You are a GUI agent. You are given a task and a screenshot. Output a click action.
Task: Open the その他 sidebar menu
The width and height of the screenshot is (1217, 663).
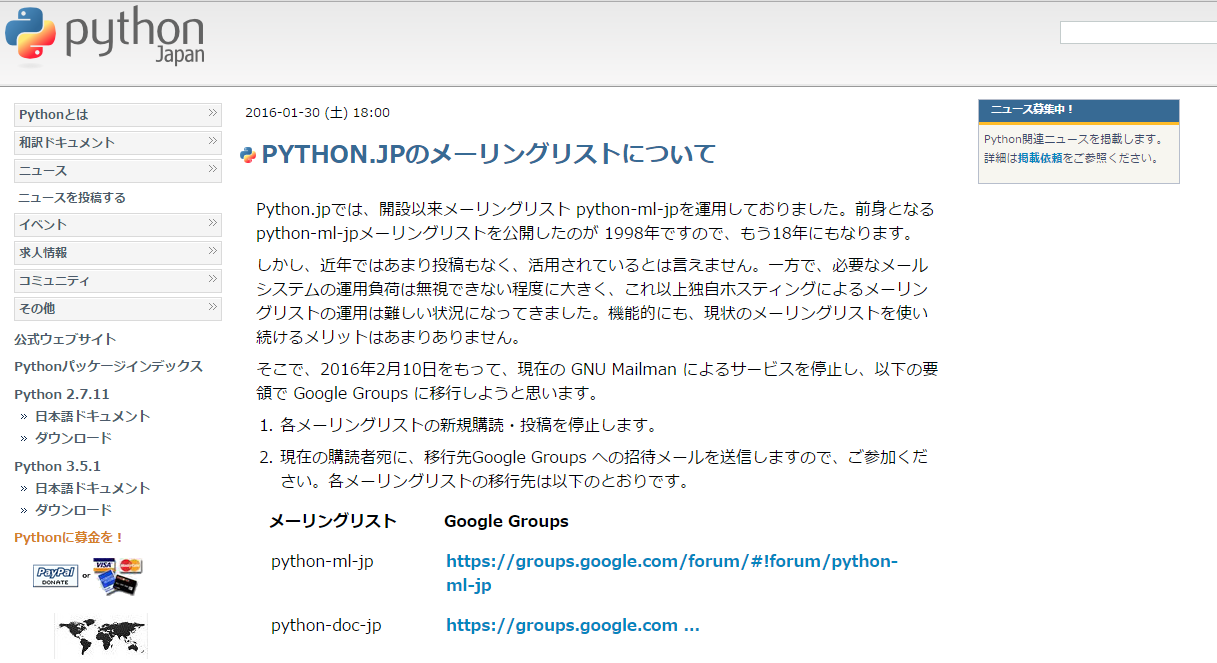click(x=118, y=308)
